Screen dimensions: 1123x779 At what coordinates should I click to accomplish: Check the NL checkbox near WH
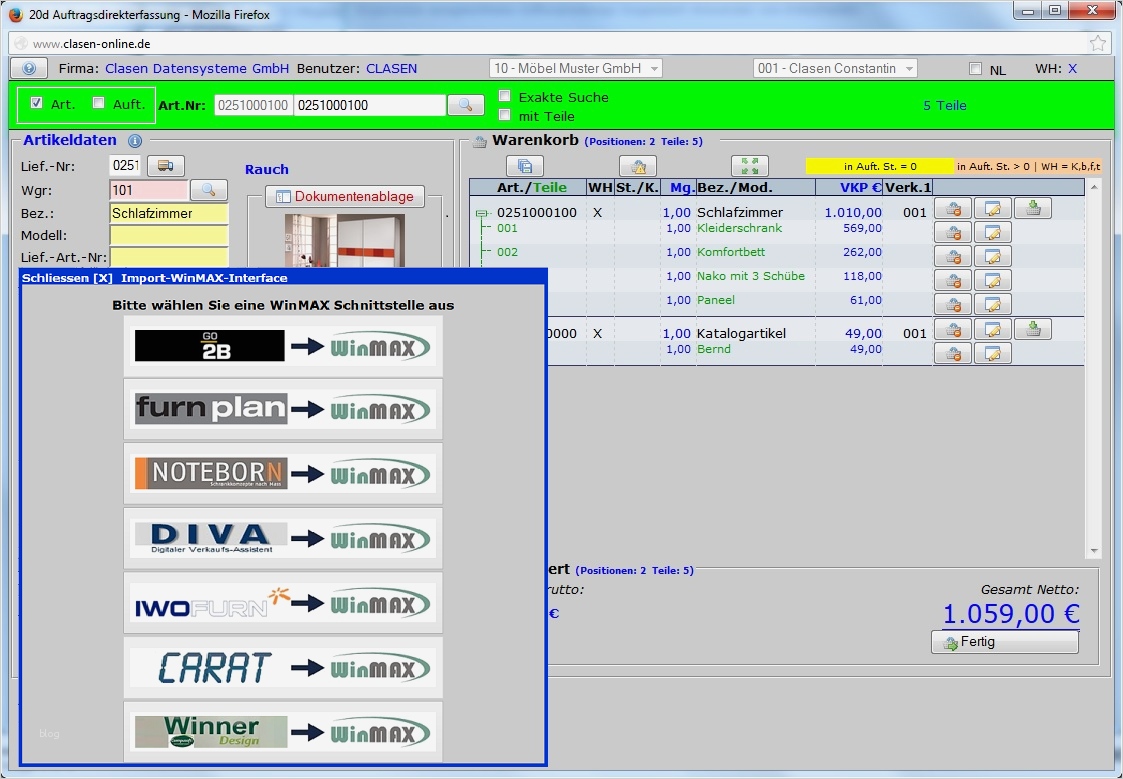(973, 68)
